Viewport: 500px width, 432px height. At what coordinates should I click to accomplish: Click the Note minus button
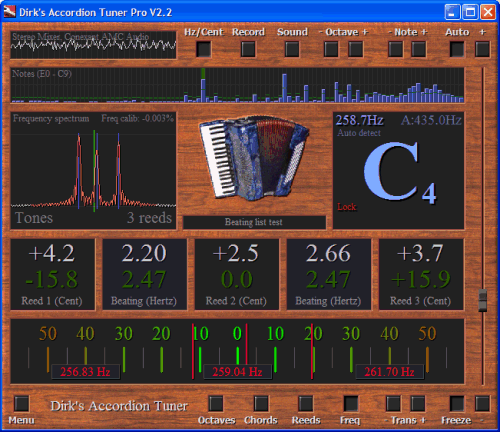pos(395,49)
